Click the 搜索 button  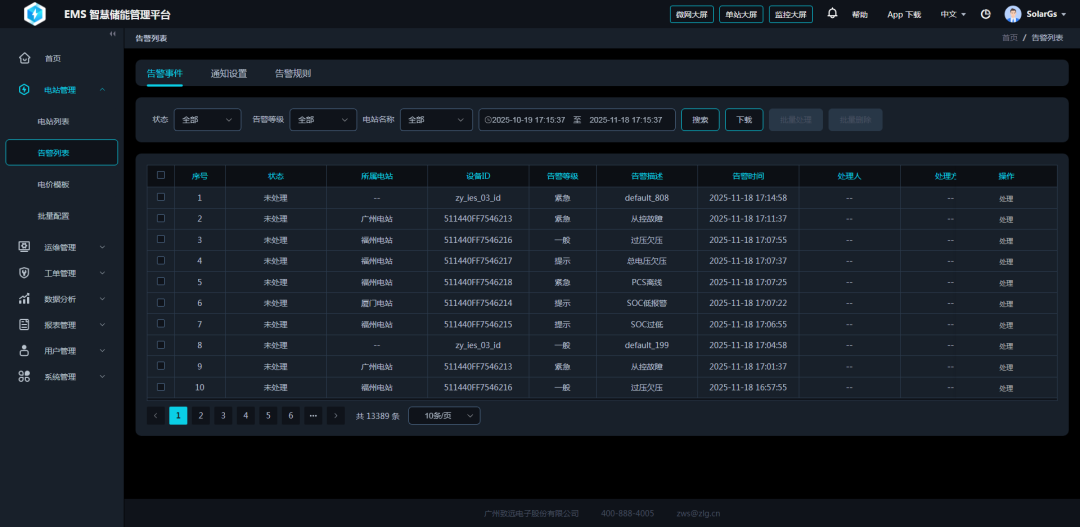pyautogui.click(x=700, y=120)
